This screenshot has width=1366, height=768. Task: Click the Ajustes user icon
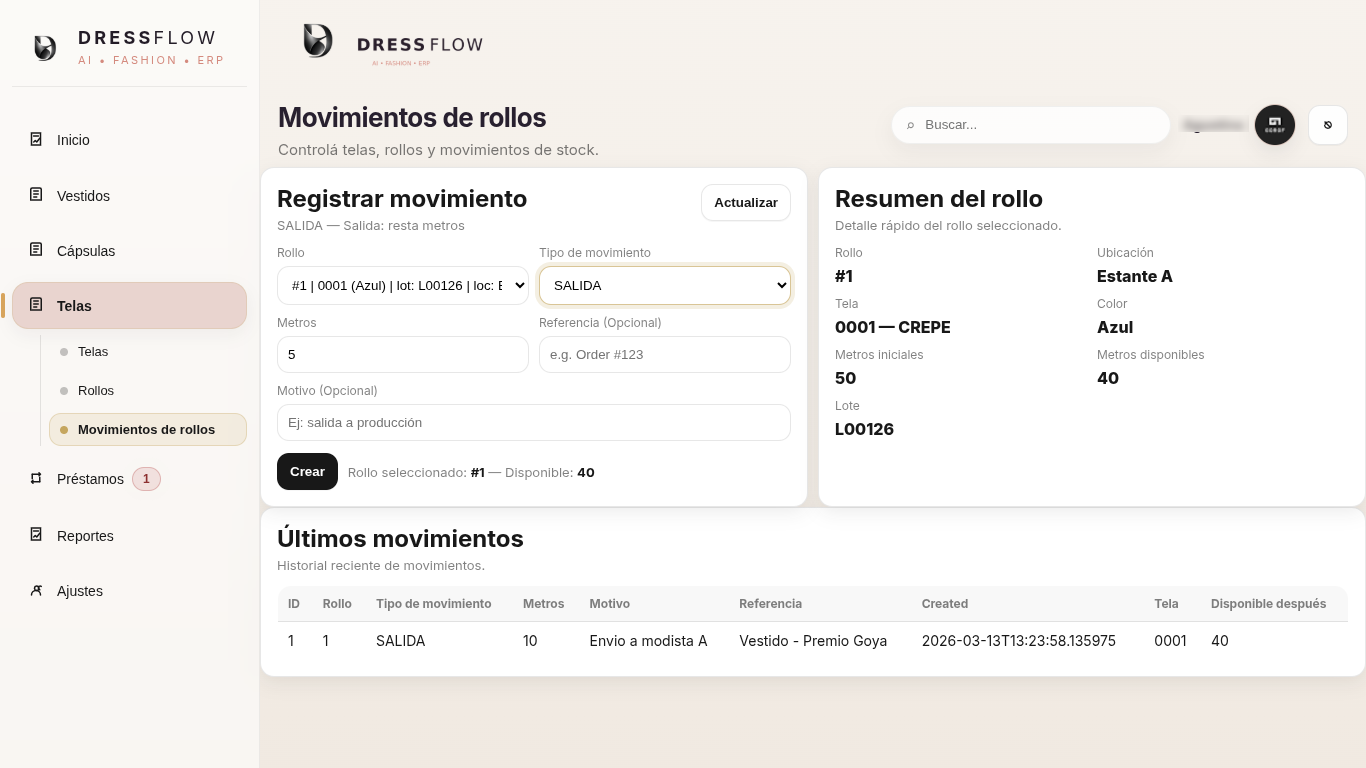[x=36, y=590]
